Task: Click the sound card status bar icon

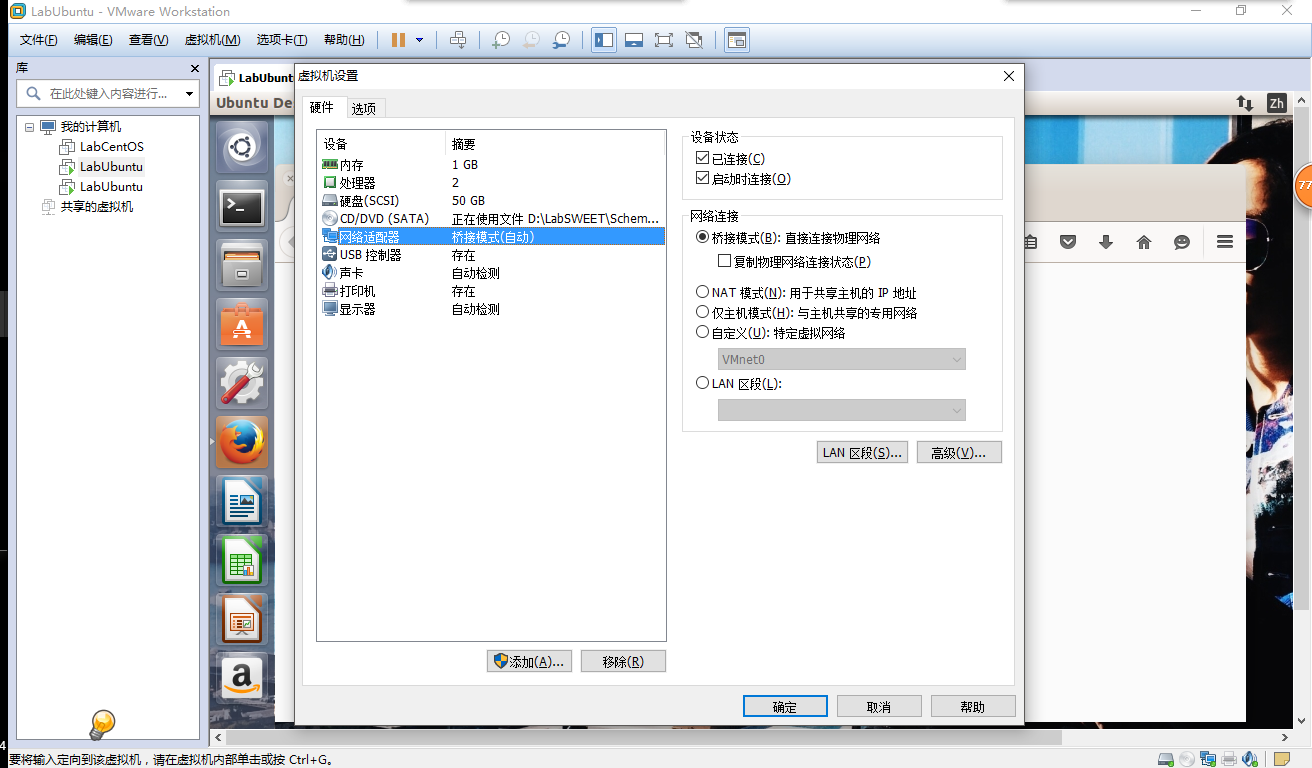Action: pos(1249,759)
